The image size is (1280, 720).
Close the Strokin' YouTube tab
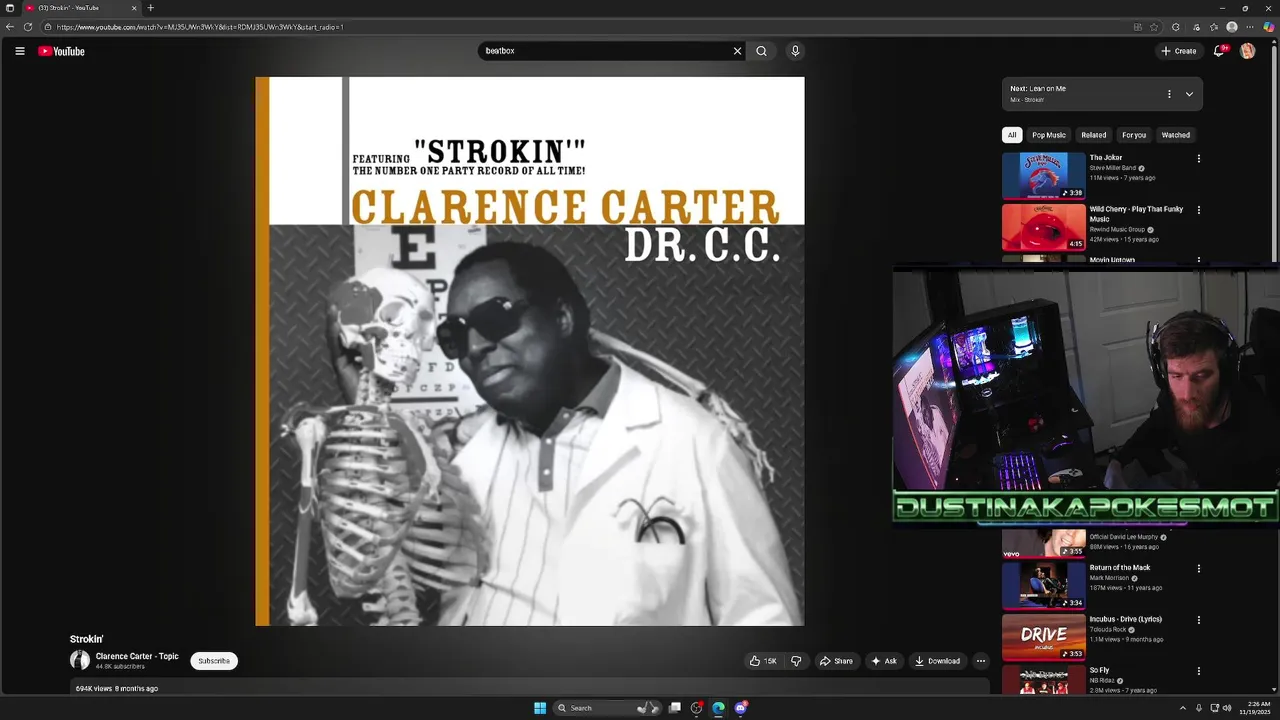pyautogui.click(x=134, y=8)
